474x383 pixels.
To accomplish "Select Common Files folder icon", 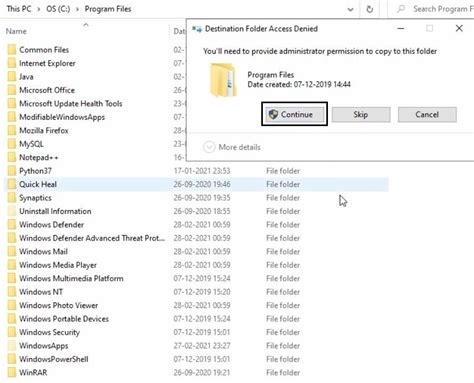I will tap(12, 50).
